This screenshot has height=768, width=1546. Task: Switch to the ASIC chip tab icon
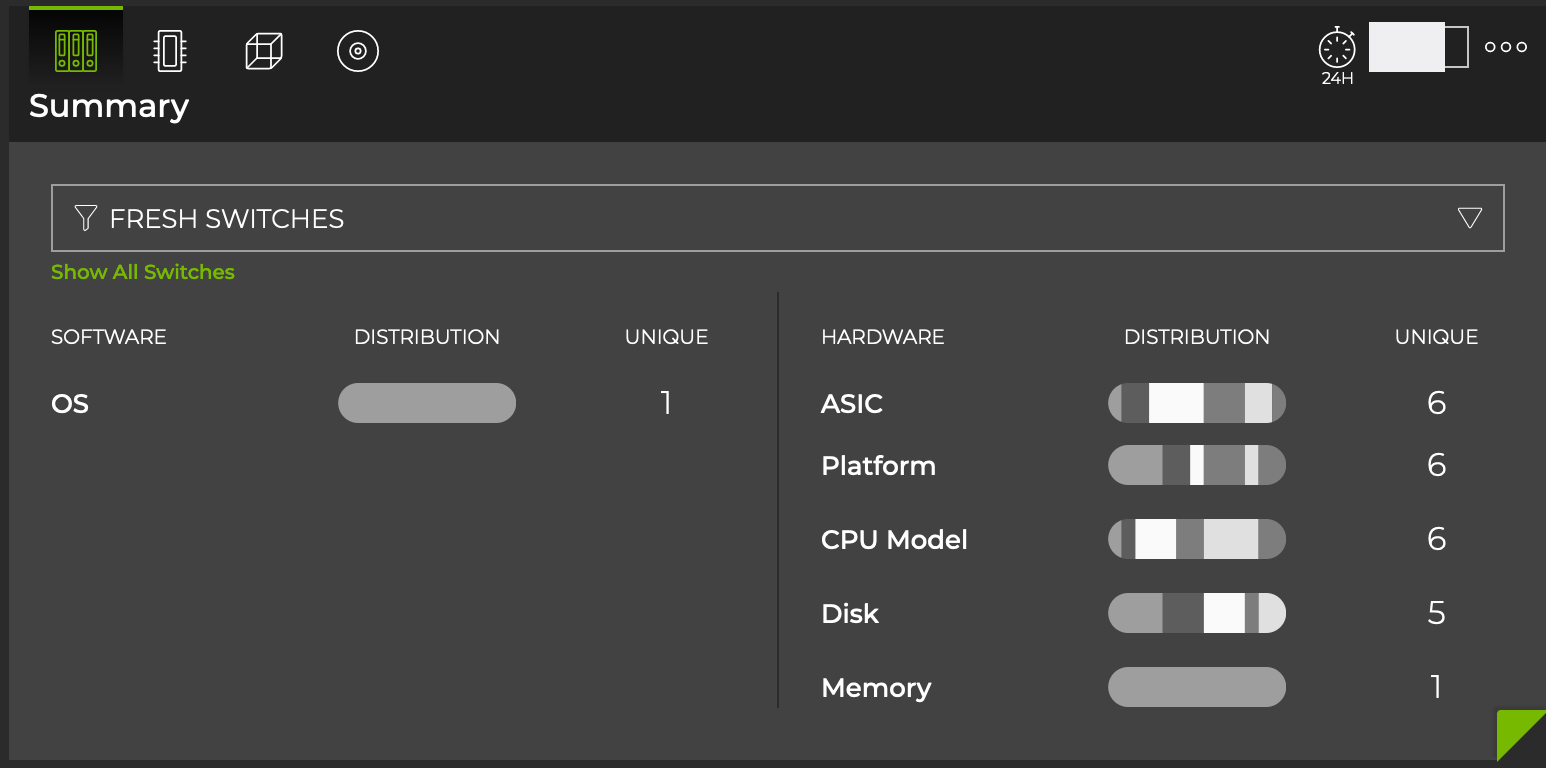(170, 50)
